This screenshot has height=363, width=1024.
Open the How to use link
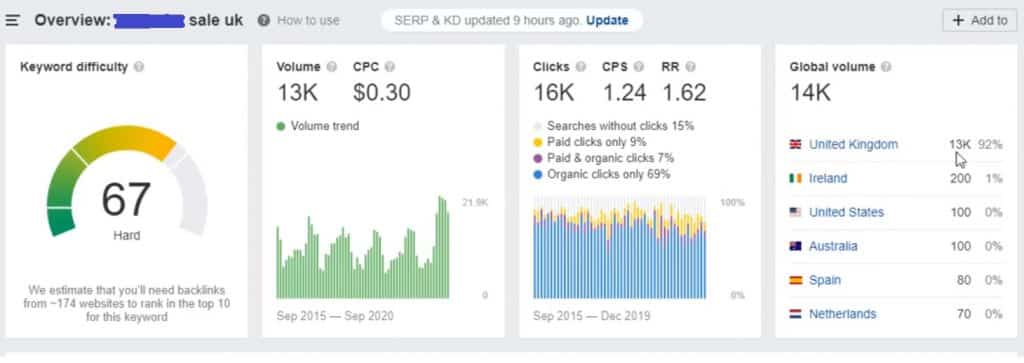308,20
